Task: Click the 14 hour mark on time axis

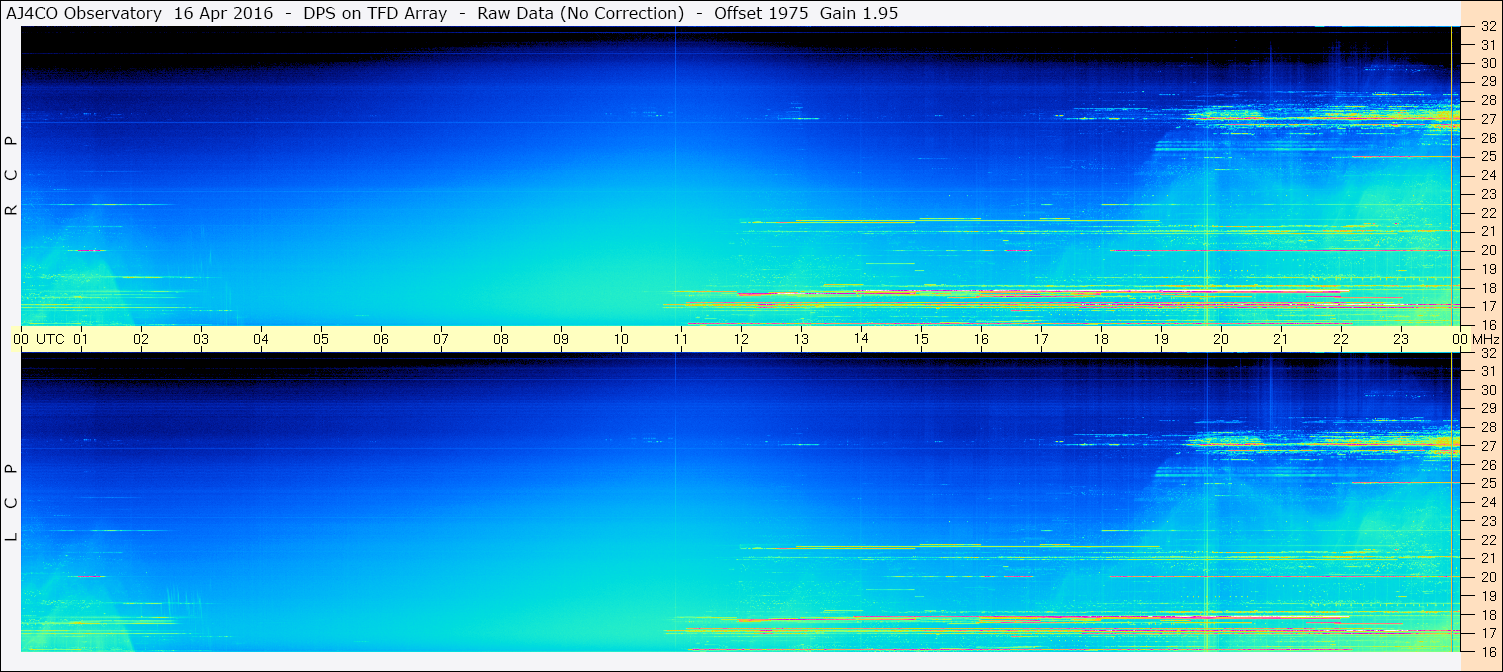Action: click(861, 338)
